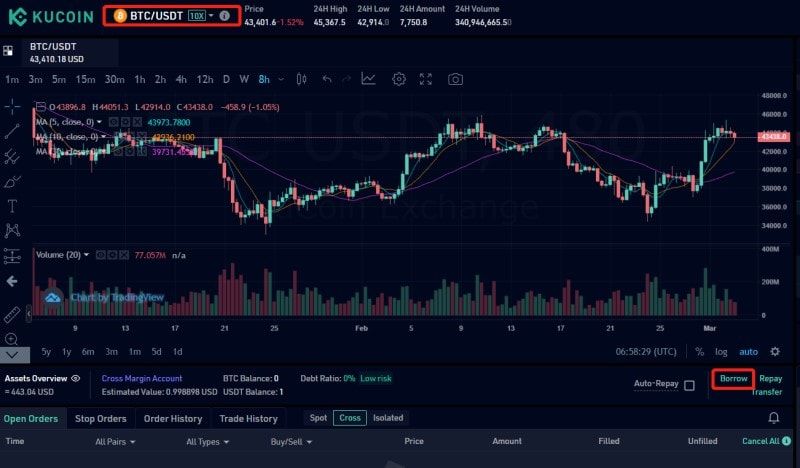Open BTC/USDT pair info icon

(224, 16)
